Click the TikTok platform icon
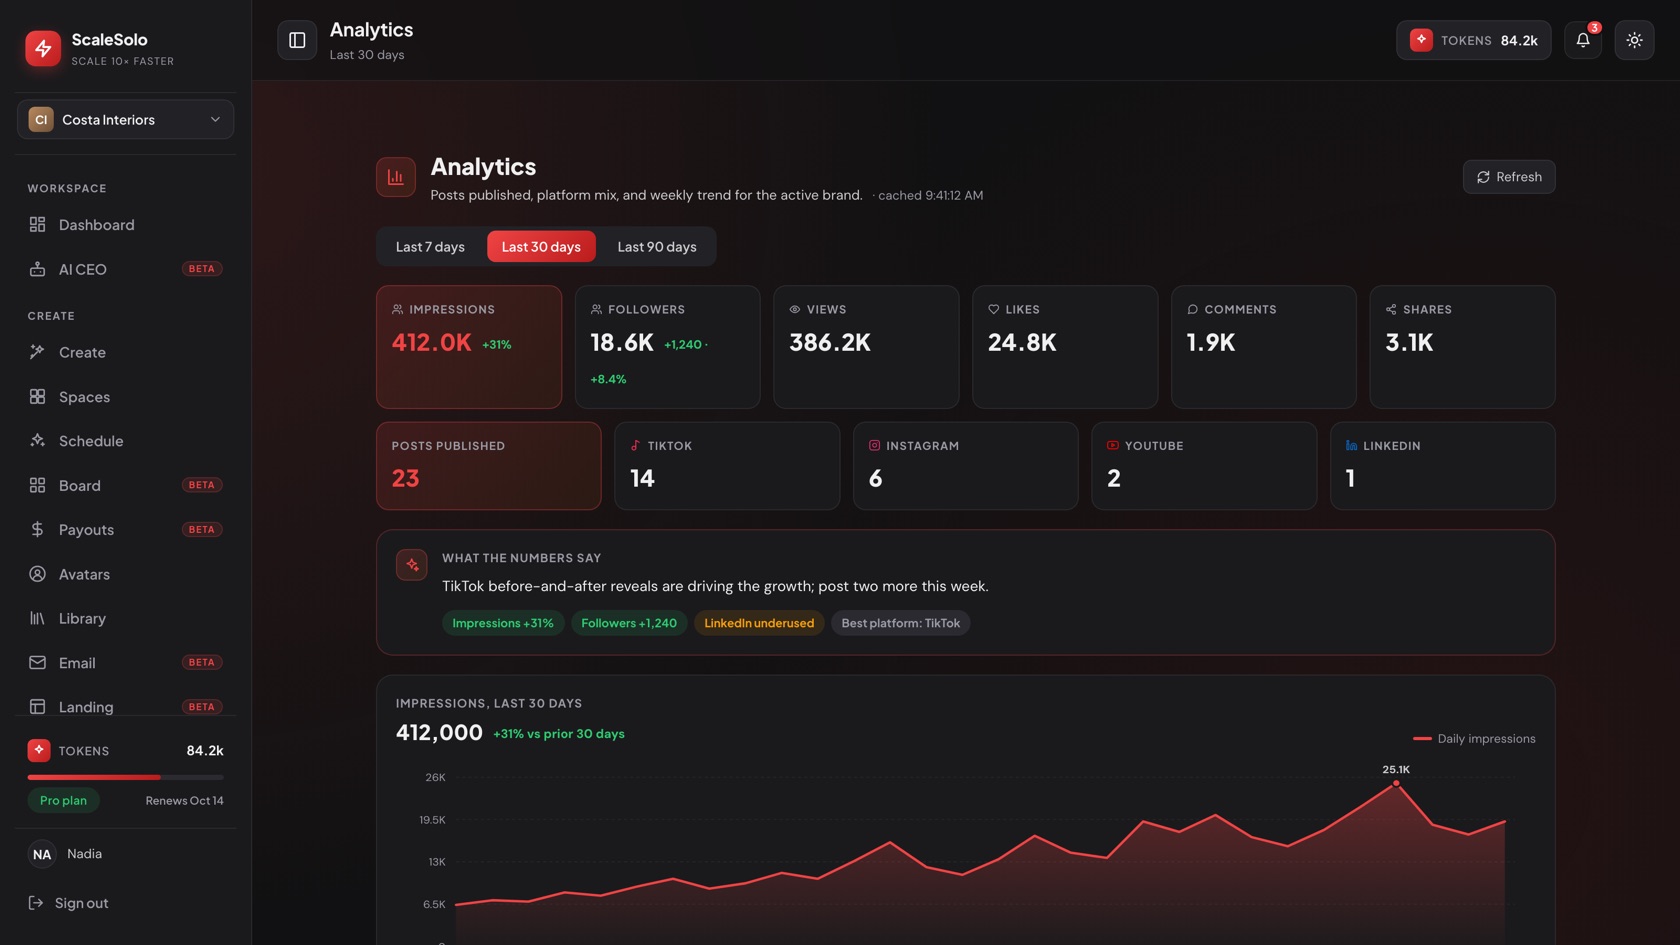 [635, 445]
